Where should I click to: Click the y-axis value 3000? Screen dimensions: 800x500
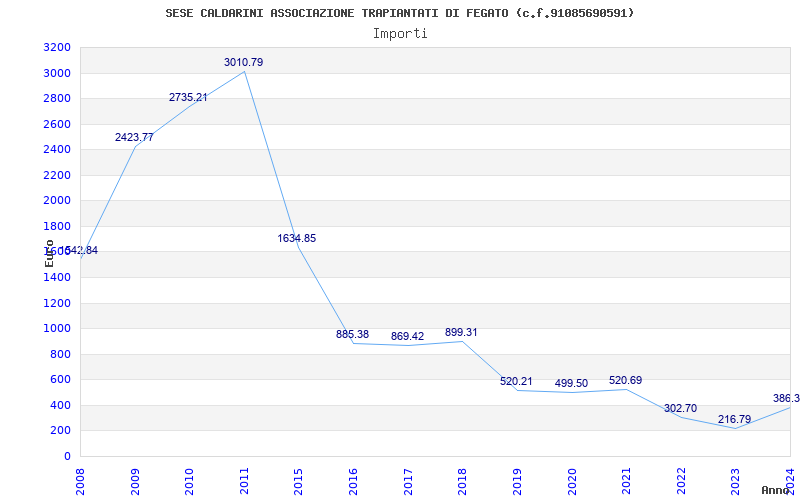[x=58, y=73]
